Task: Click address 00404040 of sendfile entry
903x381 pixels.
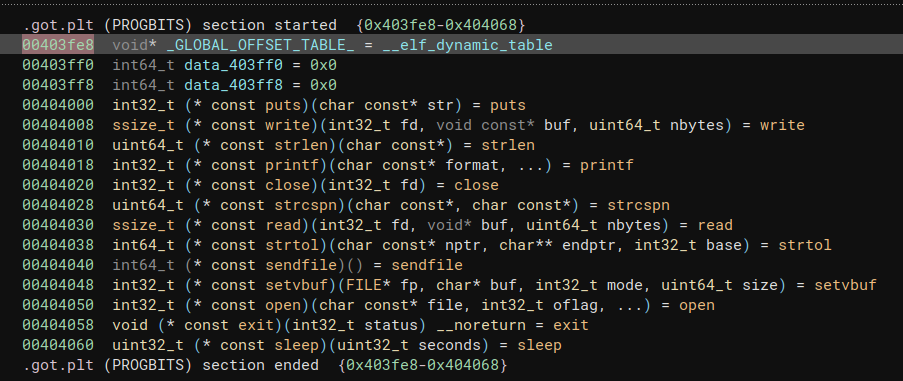Action: (x=58, y=265)
